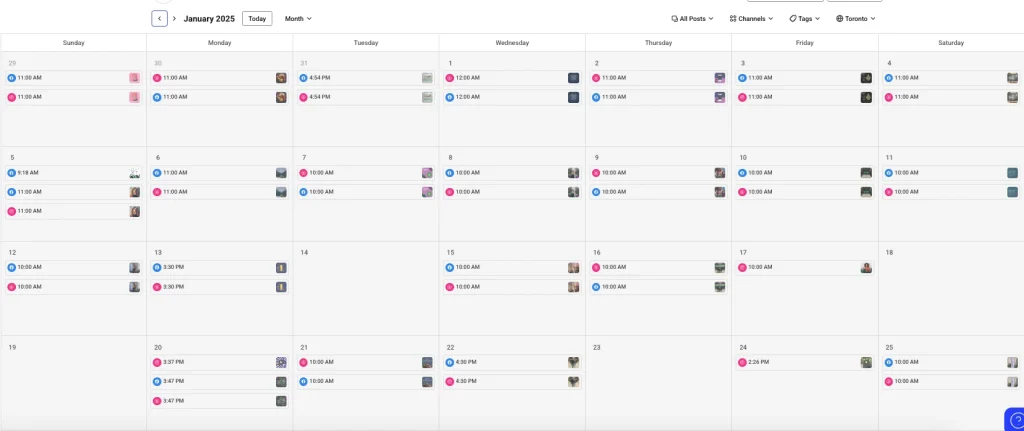Open the thumbnail of Jan 20 3:37 PM post
This screenshot has height=431, width=1024.
[281, 362]
